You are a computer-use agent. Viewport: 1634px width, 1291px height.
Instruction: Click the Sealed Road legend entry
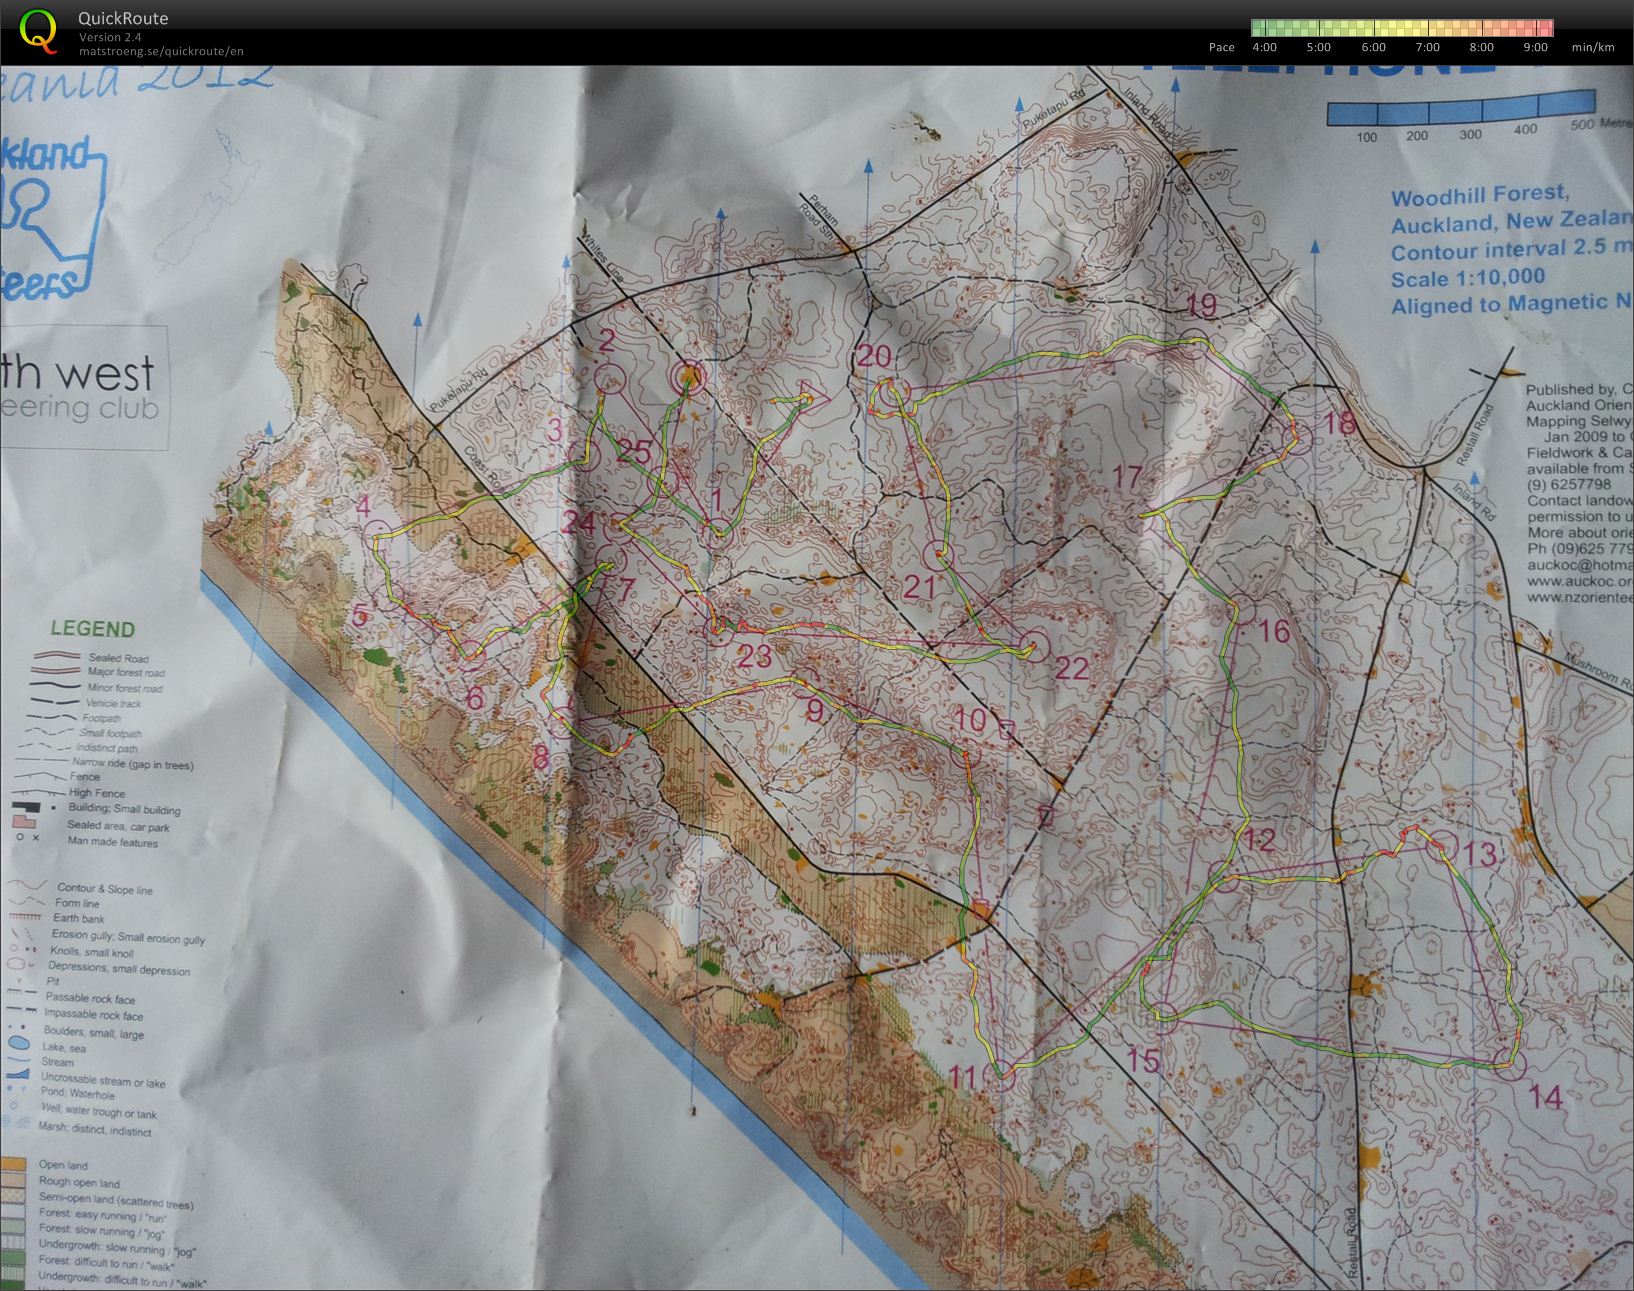(118, 658)
